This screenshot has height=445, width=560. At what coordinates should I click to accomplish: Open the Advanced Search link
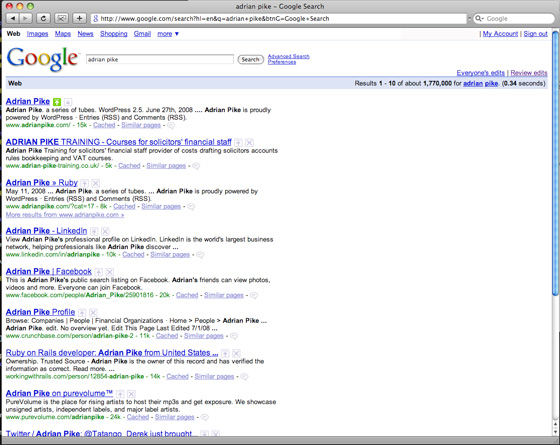(289, 56)
